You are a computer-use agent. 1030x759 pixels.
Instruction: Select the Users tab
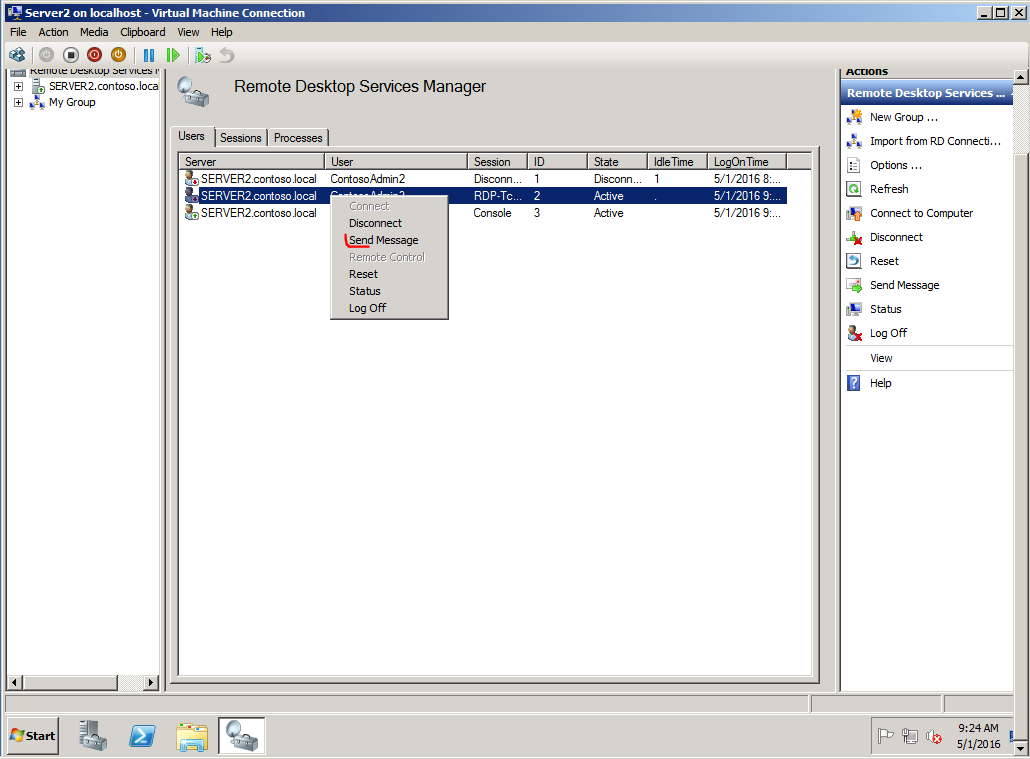click(192, 136)
